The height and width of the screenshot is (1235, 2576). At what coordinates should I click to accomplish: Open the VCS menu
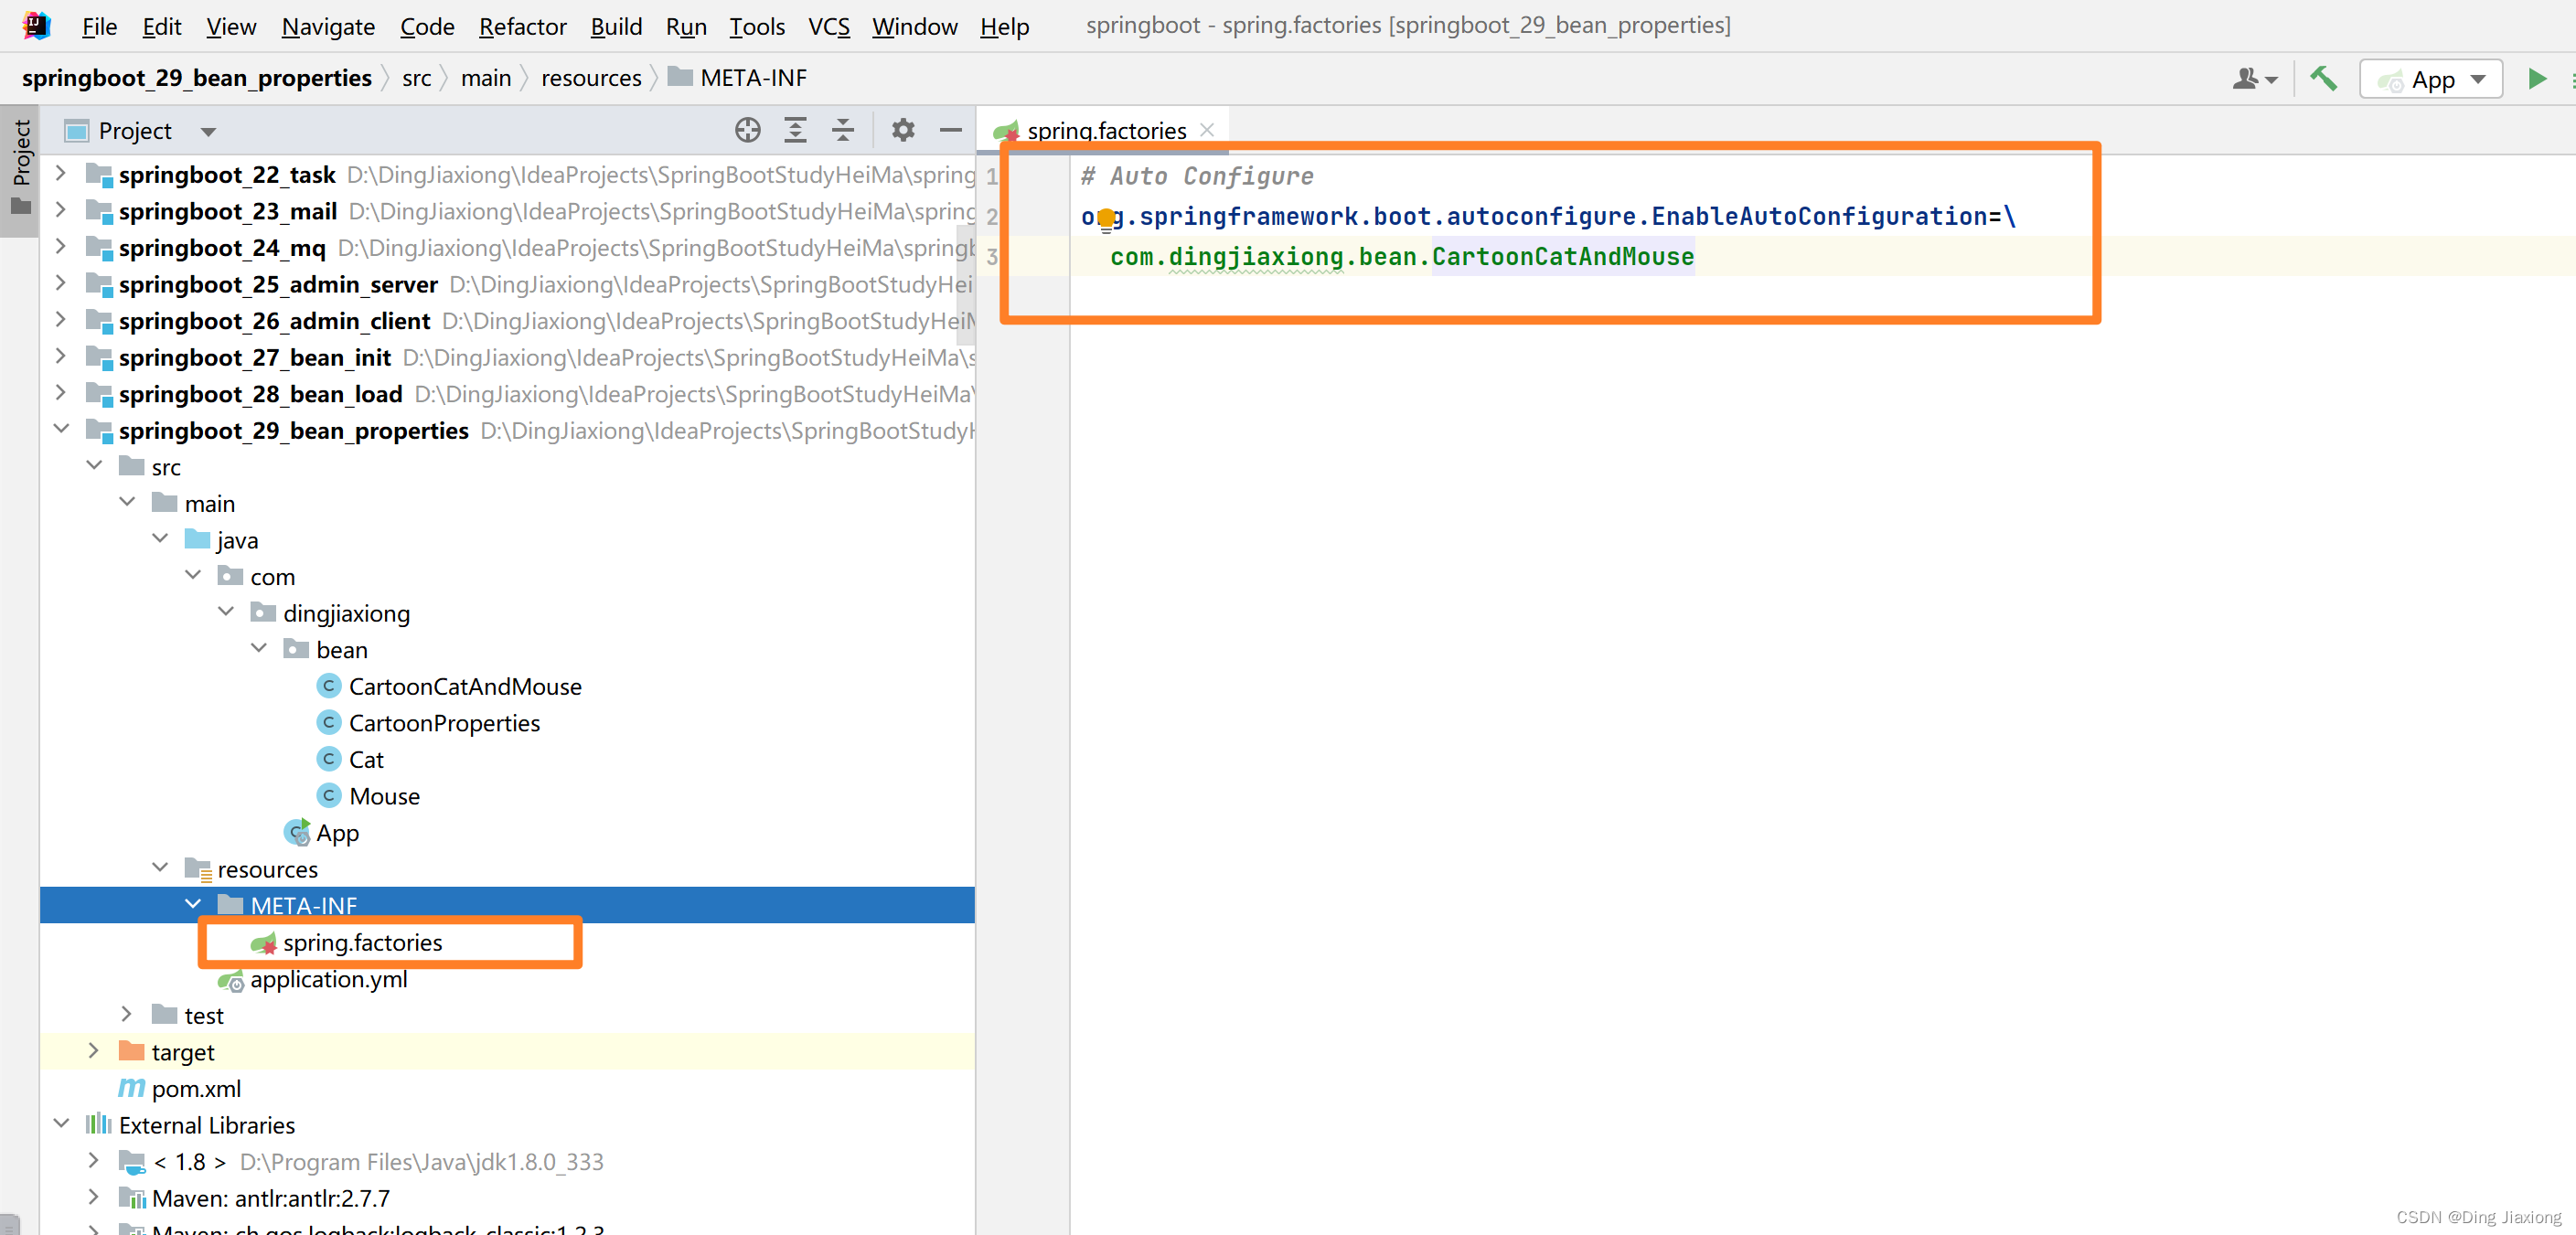tap(828, 26)
